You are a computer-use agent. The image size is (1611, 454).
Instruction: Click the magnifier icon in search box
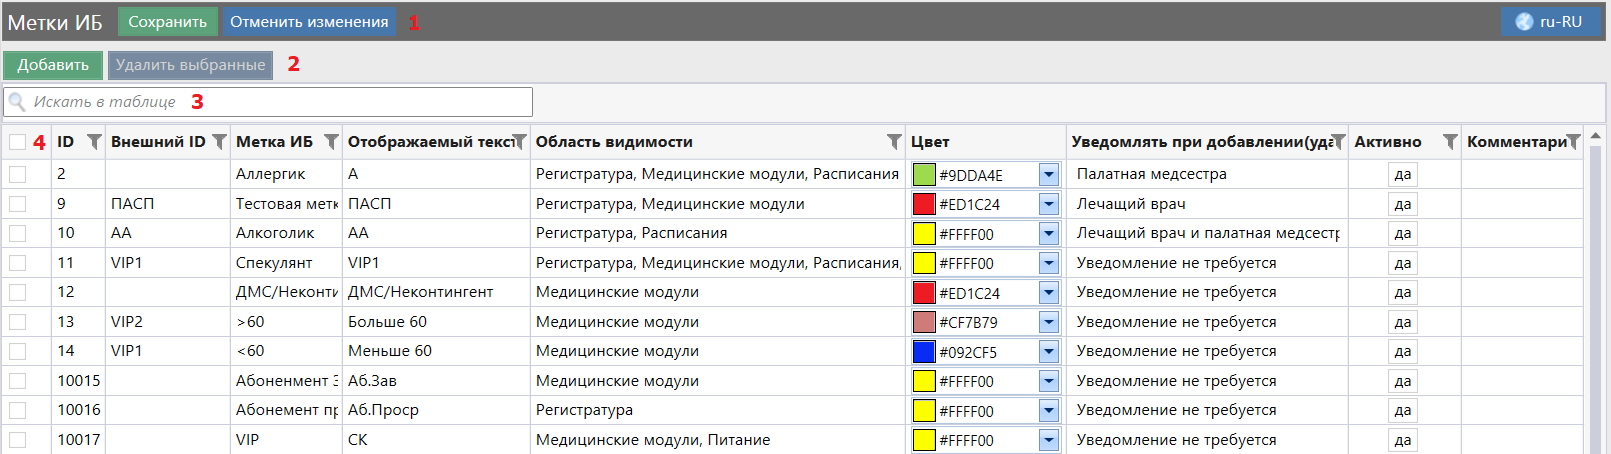click(x=17, y=102)
